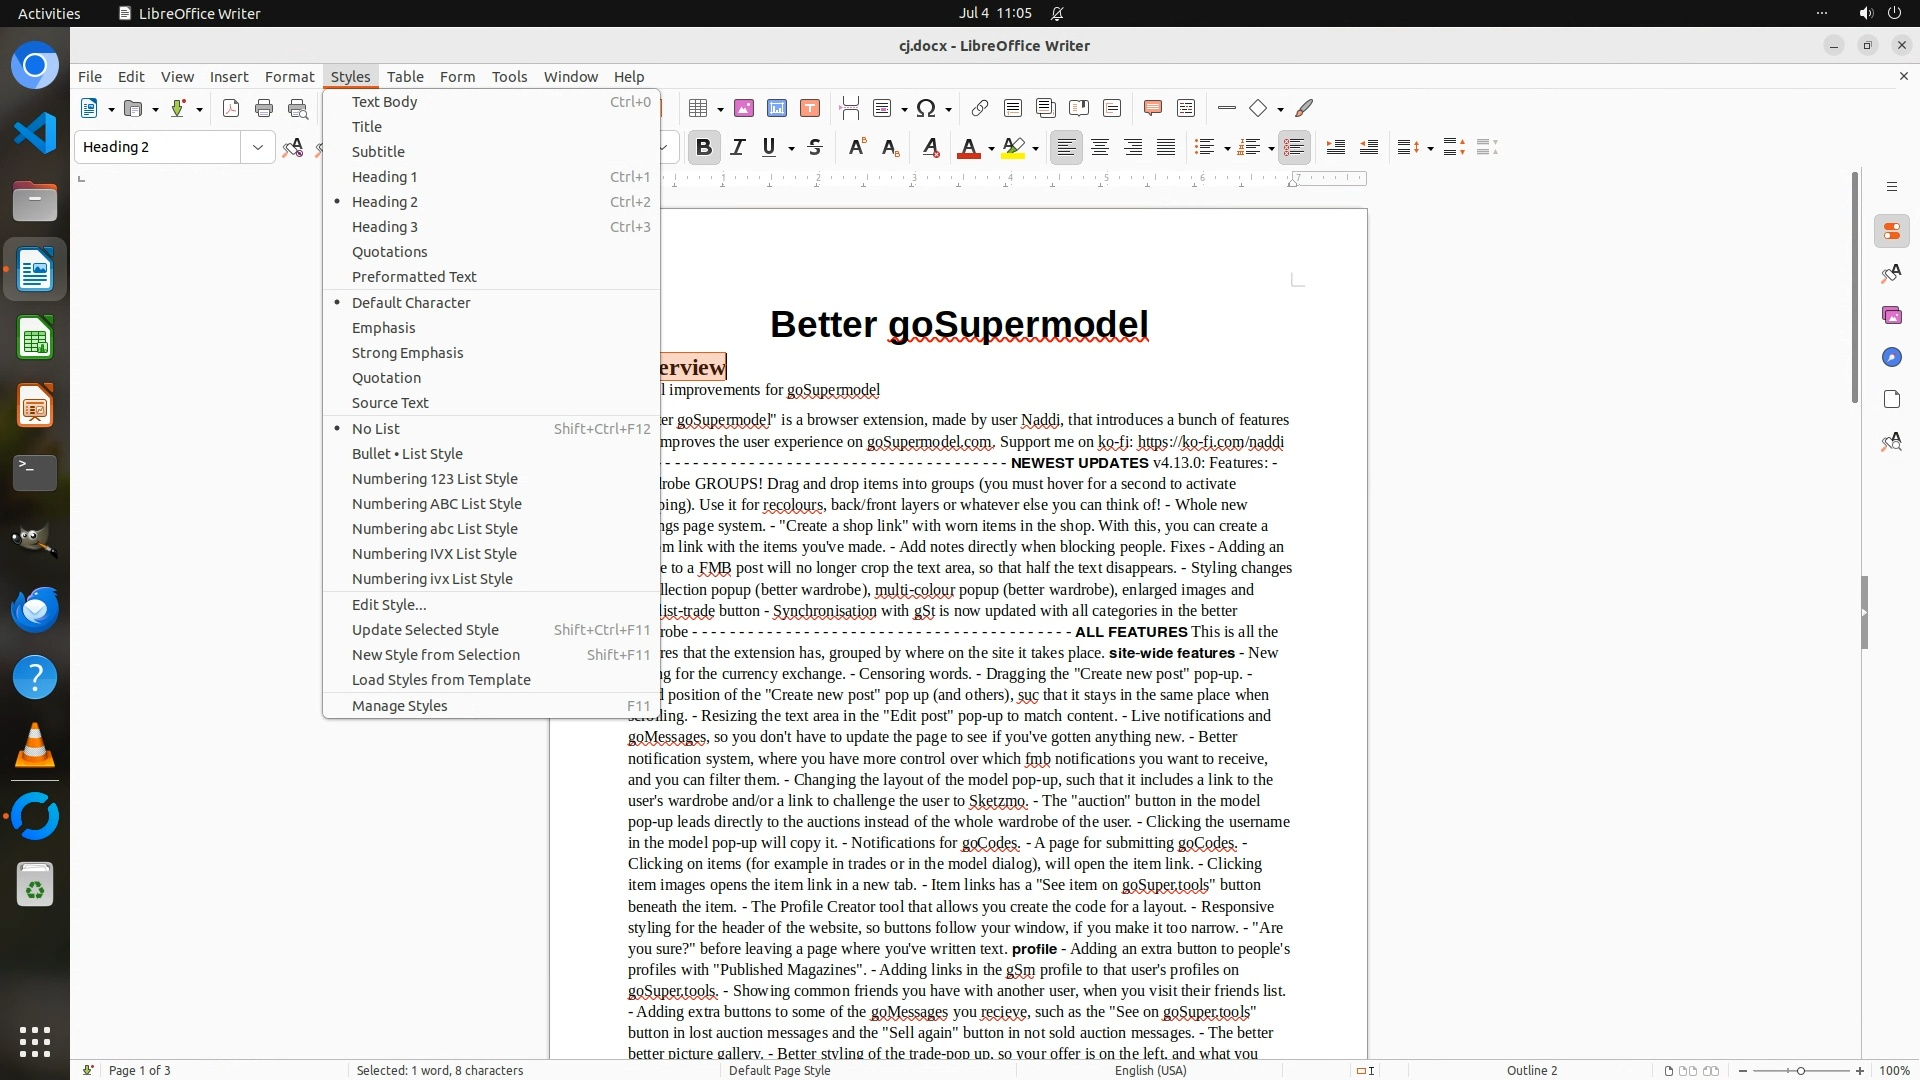
Task: Insert an image from the toolbar
Action: point(743,108)
